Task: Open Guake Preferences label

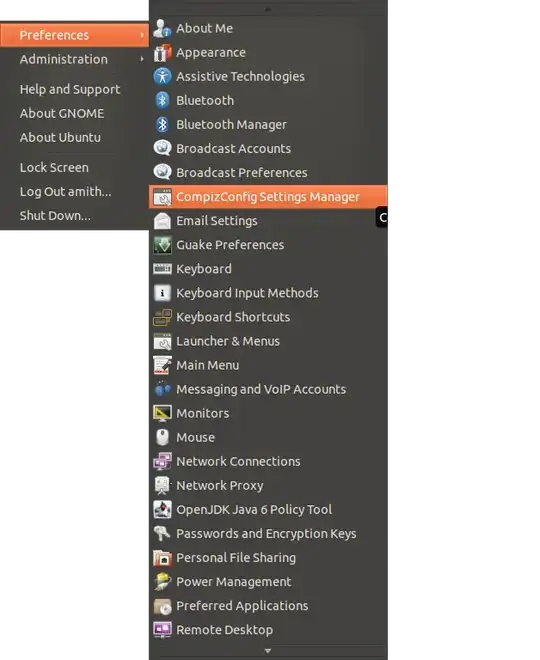Action: pyautogui.click(x=230, y=245)
